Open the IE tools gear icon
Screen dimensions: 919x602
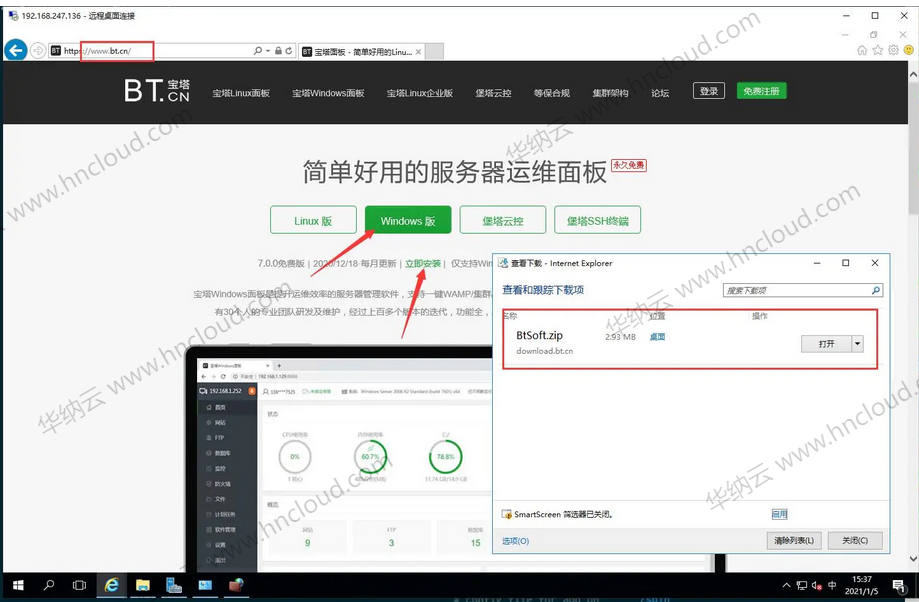pos(893,50)
